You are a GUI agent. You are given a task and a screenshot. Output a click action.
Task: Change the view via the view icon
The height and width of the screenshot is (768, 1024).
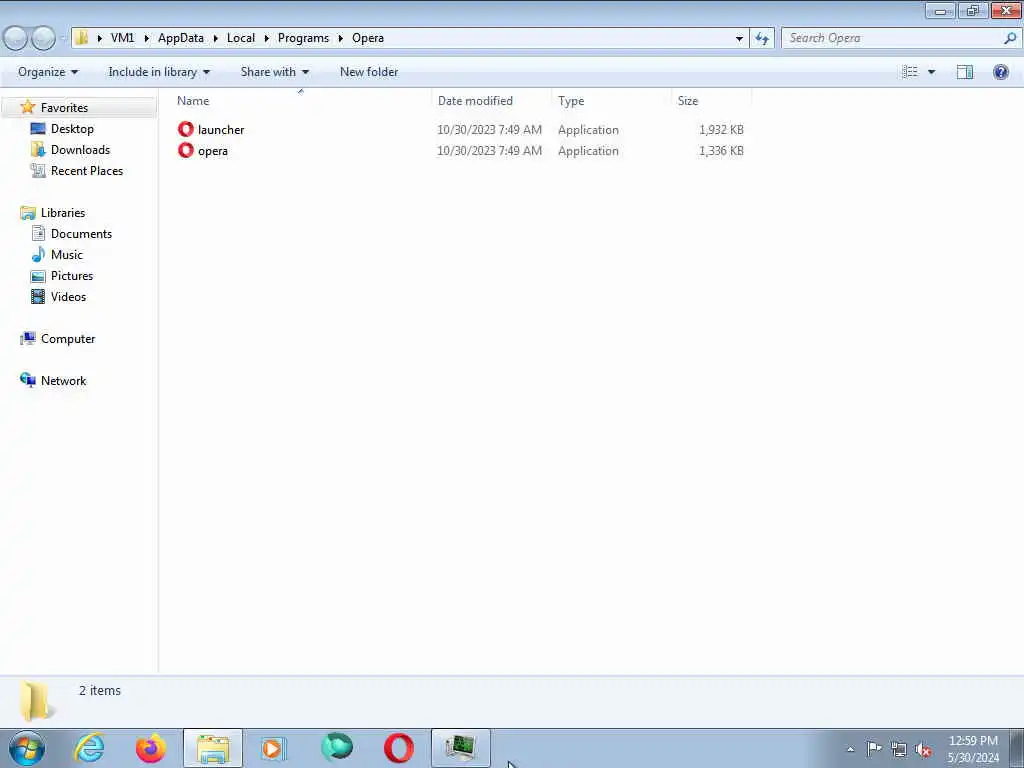(910, 72)
